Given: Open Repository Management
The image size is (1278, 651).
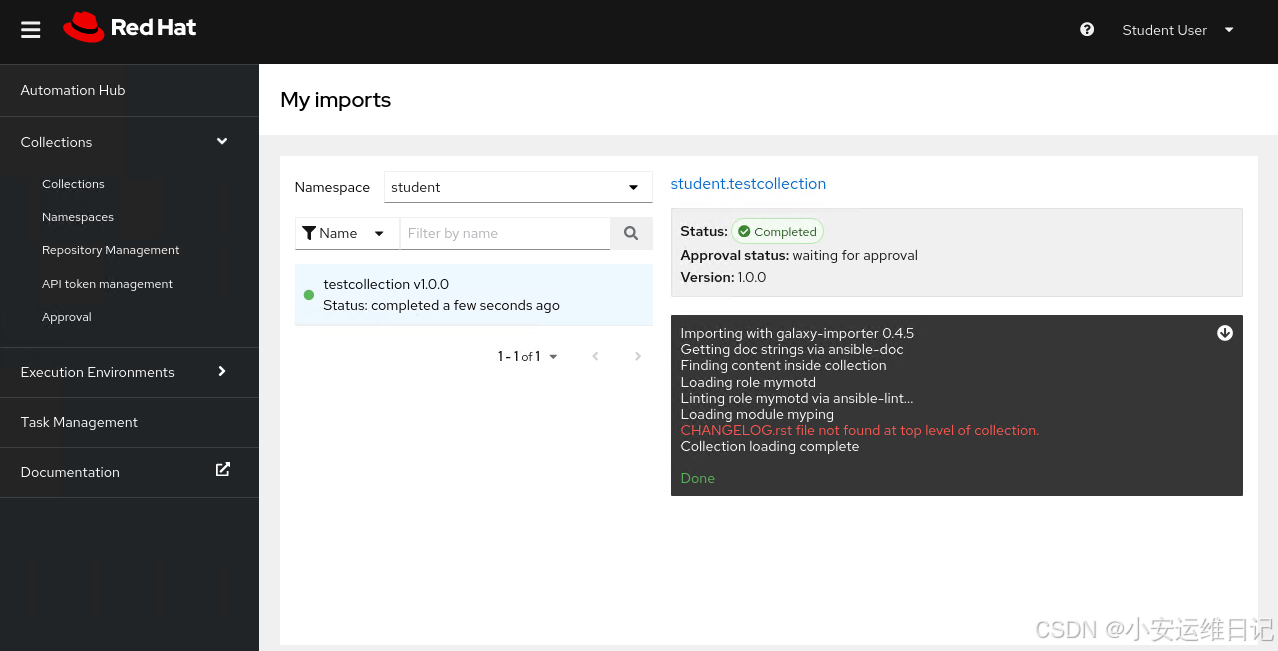Looking at the screenshot, I should coord(111,250).
